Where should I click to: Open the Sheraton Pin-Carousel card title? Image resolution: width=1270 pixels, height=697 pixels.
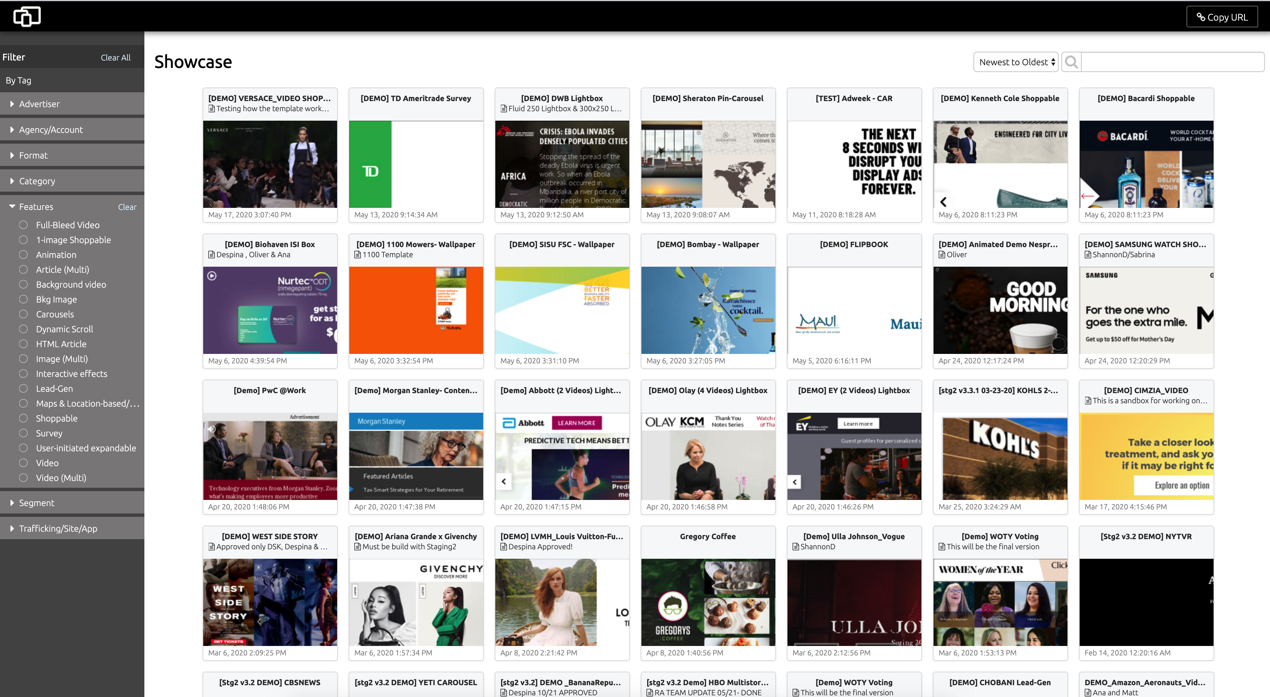click(x=708, y=99)
